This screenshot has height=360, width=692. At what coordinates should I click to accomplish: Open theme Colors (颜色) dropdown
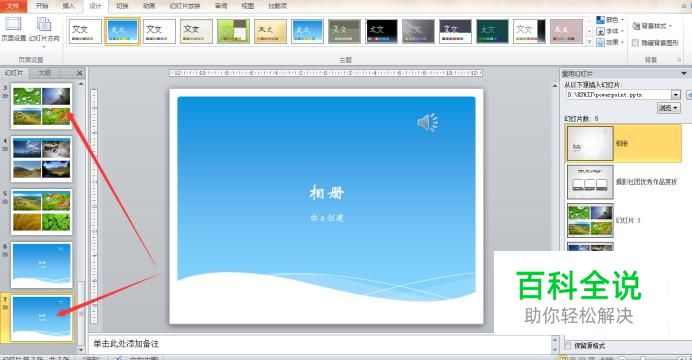tap(610, 20)
